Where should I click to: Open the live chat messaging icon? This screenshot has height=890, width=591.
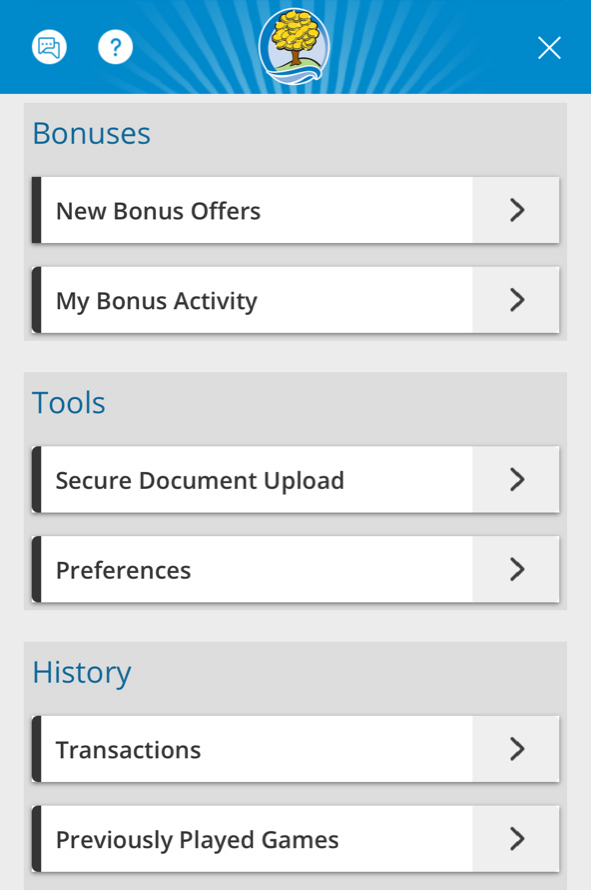pos(49,47)
